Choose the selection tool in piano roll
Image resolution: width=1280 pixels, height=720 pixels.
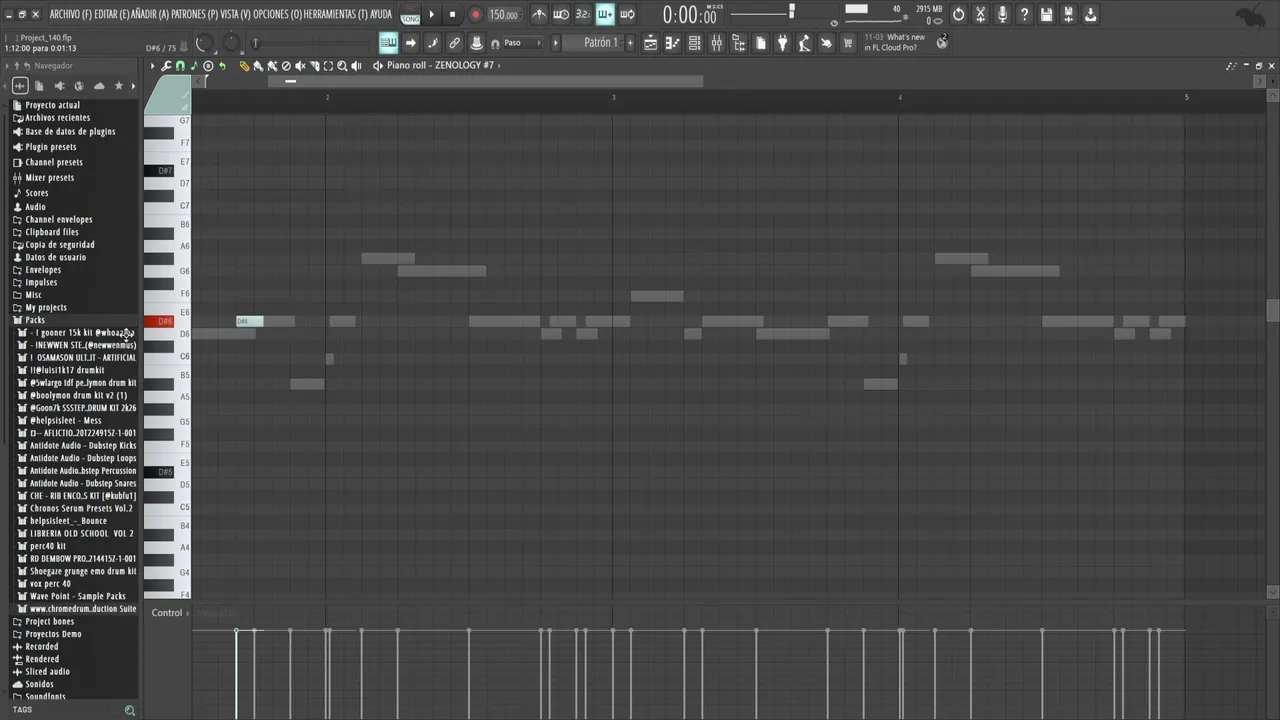pos(328,66)
